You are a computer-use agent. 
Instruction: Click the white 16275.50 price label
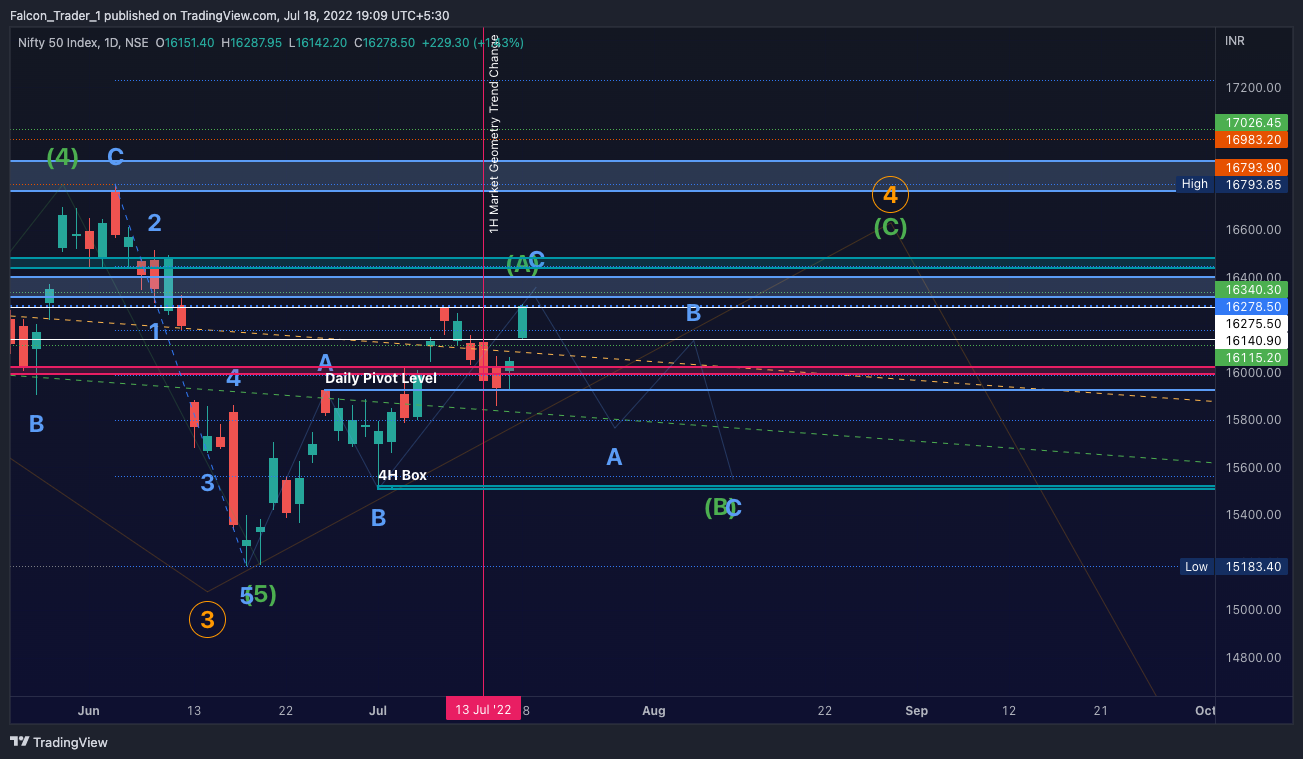[x=1254, y=323]
